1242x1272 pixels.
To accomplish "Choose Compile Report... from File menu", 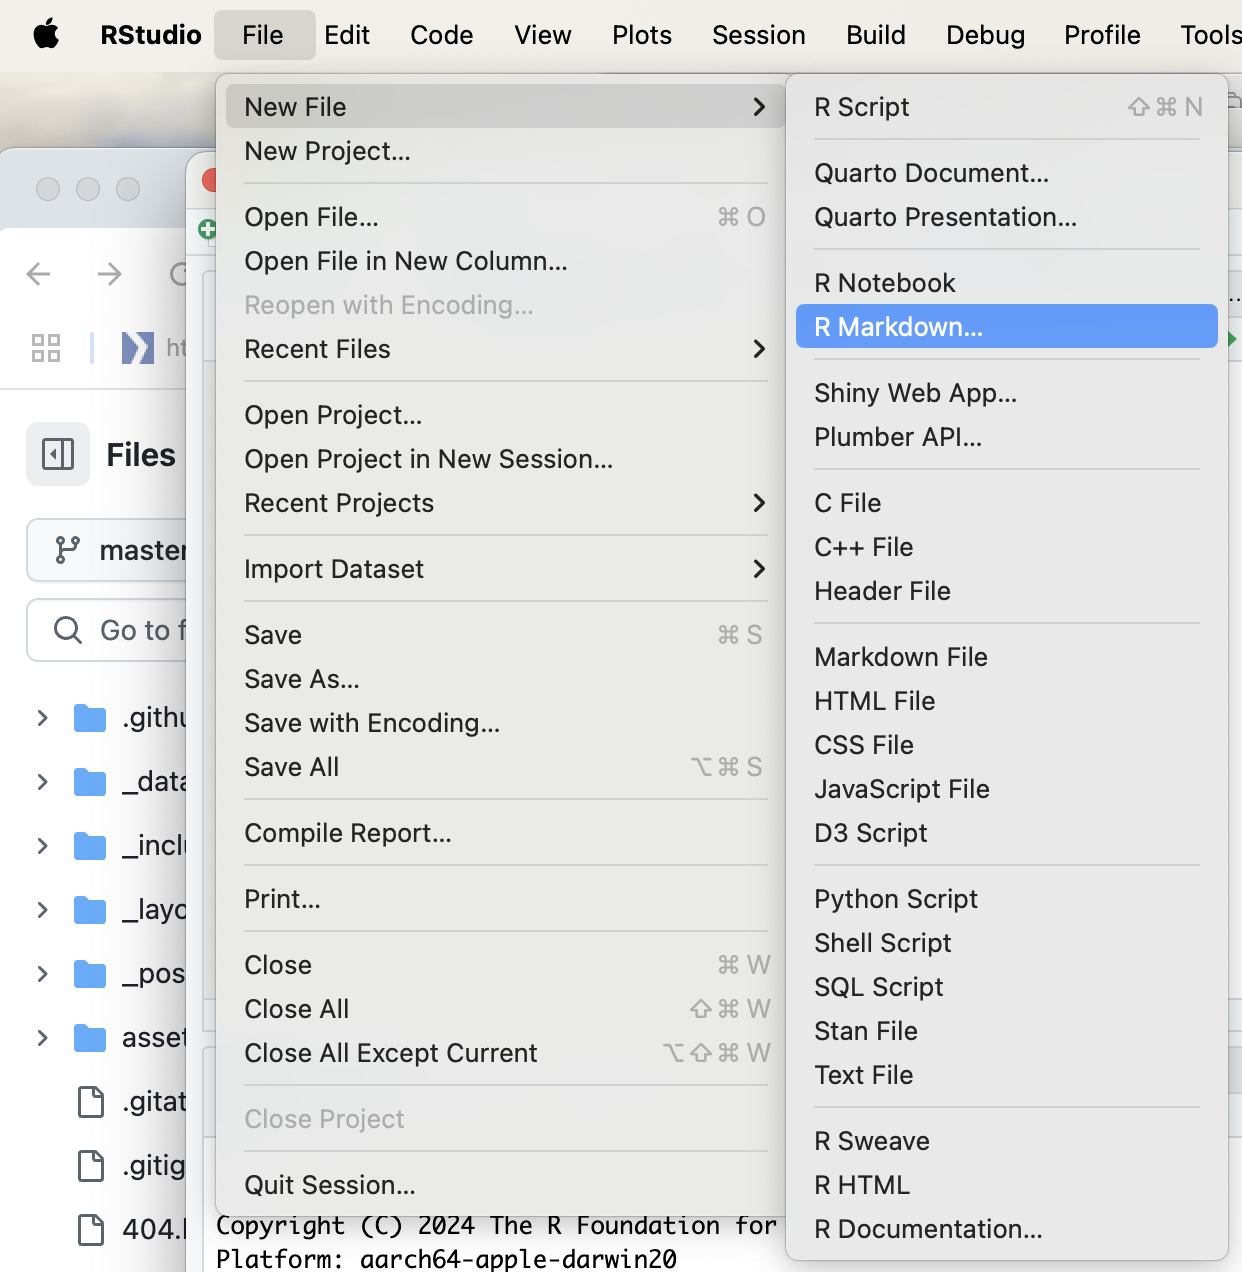I will point(506,833).
